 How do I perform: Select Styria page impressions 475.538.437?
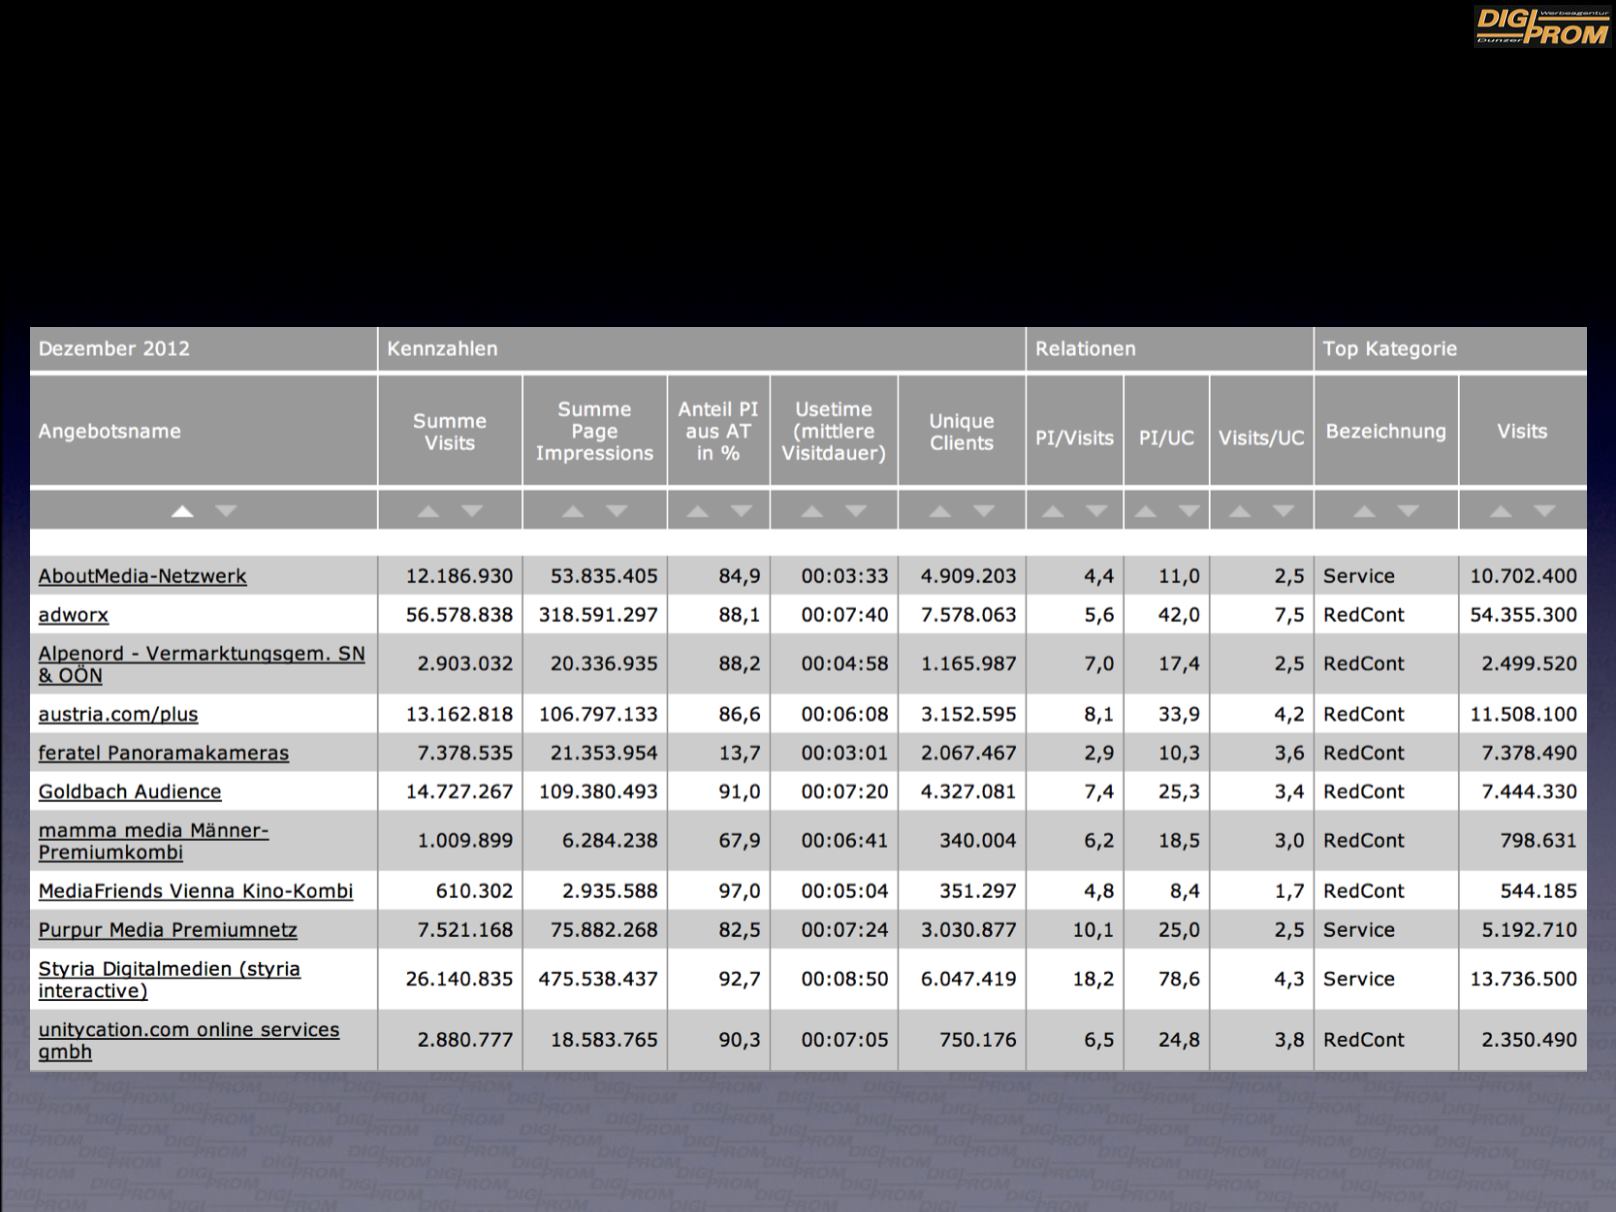598,979
